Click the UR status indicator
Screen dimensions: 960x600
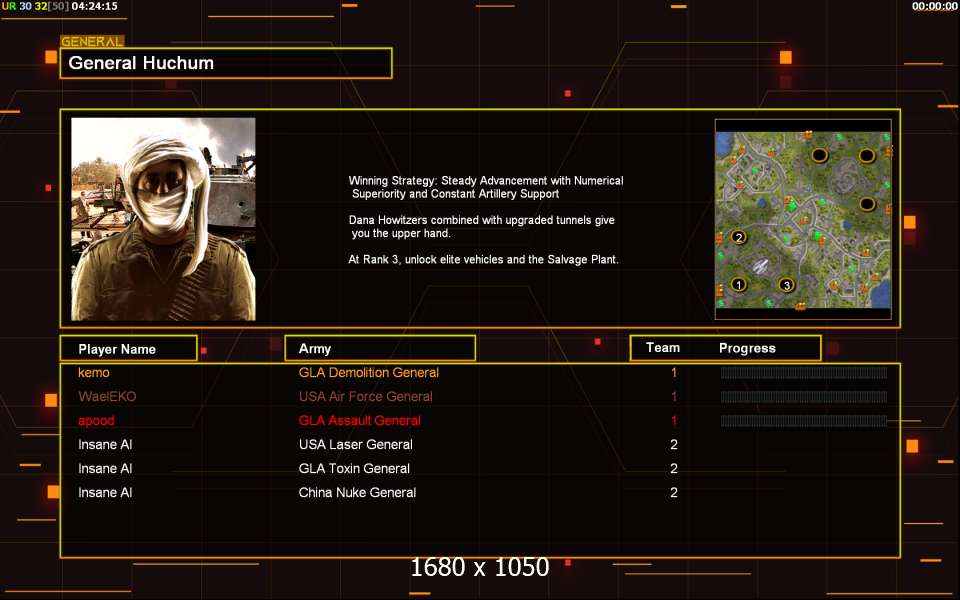coord(9,6)
